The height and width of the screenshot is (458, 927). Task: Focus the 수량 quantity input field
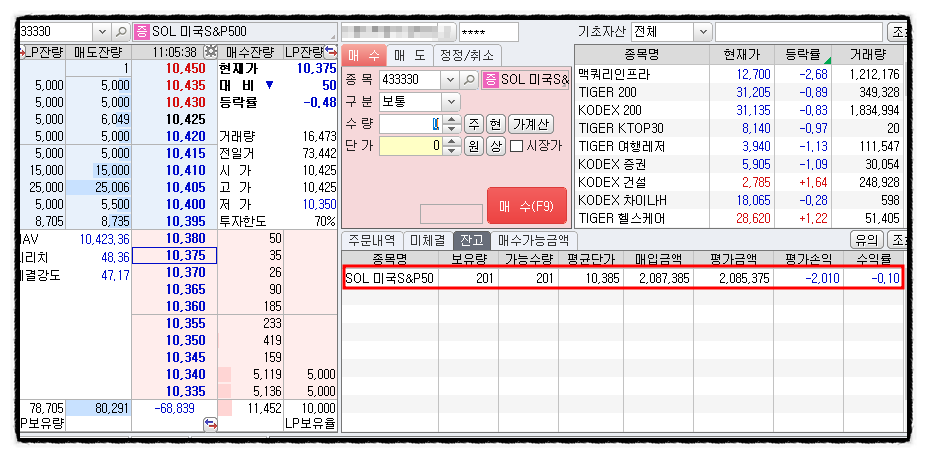click(x=411, y=124)
